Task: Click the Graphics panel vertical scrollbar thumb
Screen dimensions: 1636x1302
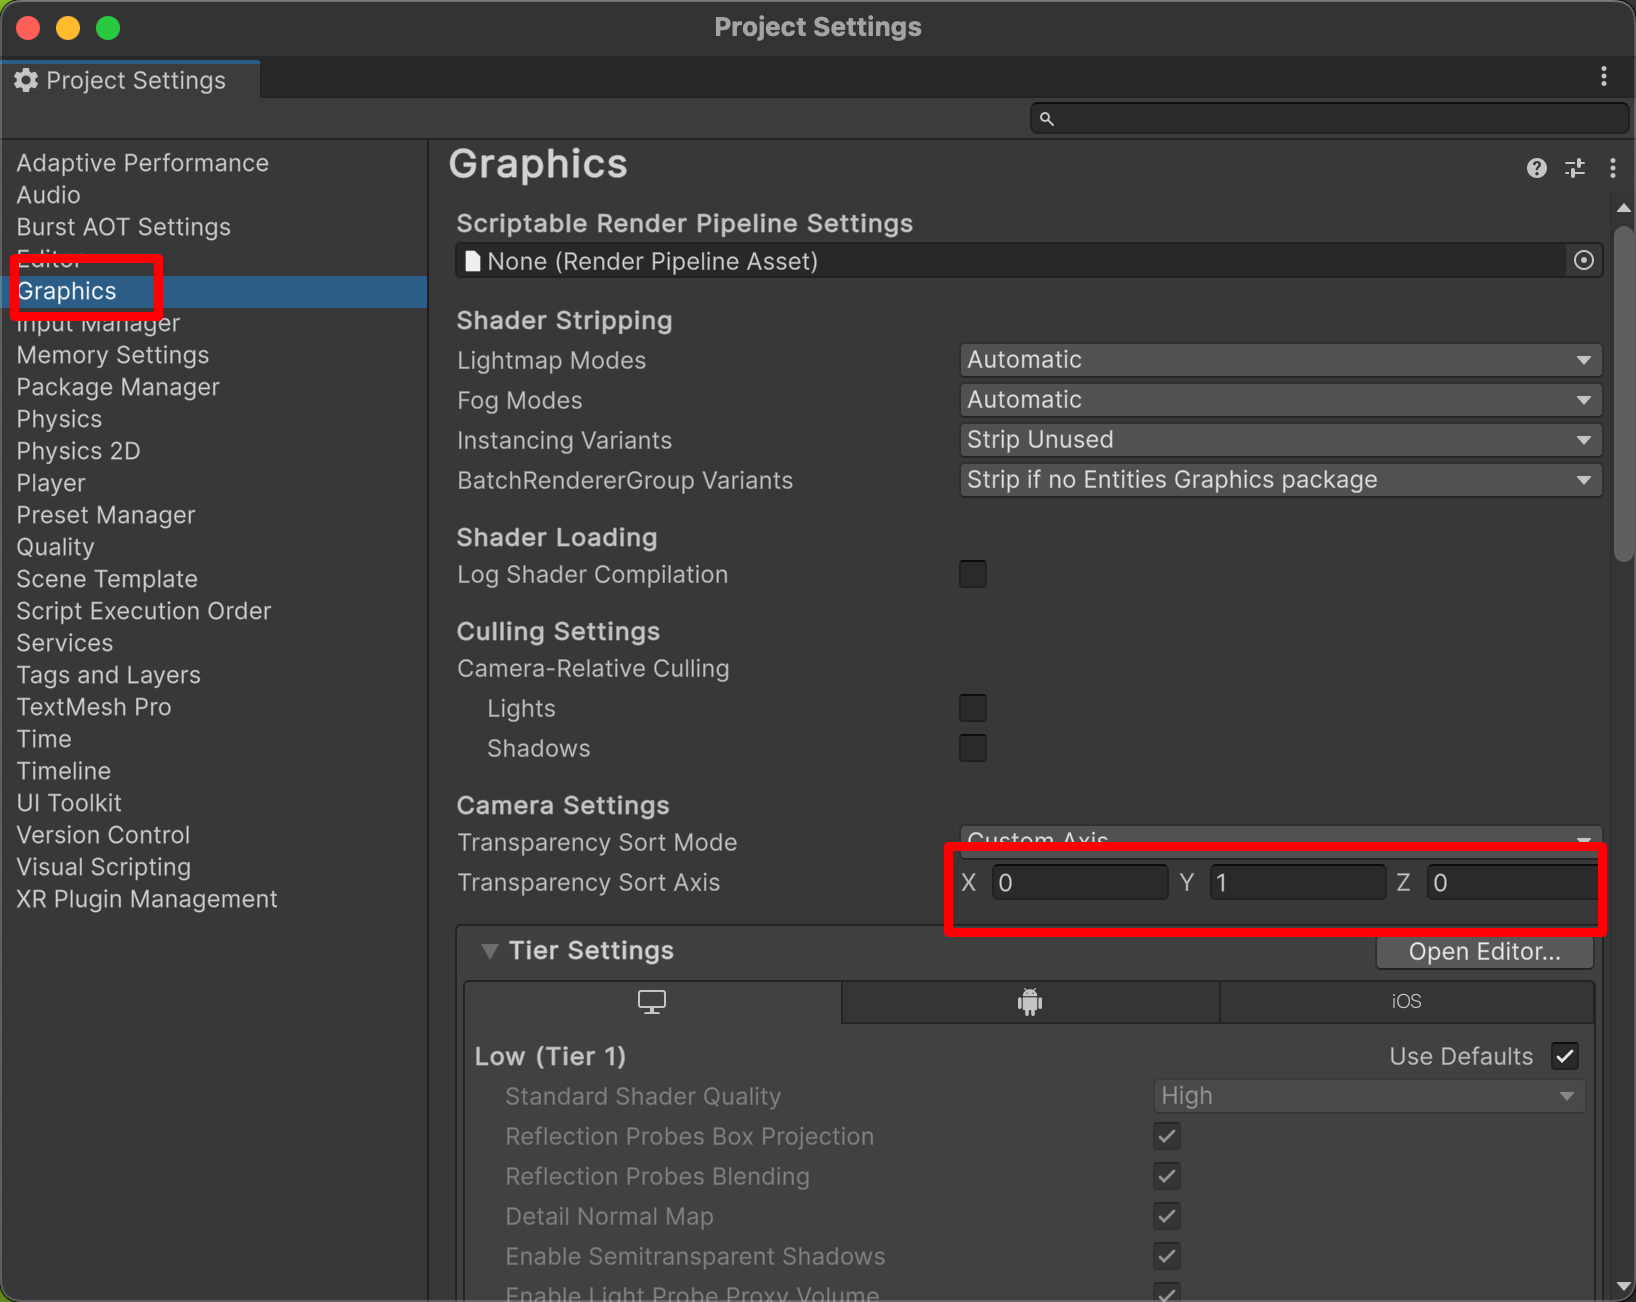Action: pyautogui.click(x=1624, y=394)
